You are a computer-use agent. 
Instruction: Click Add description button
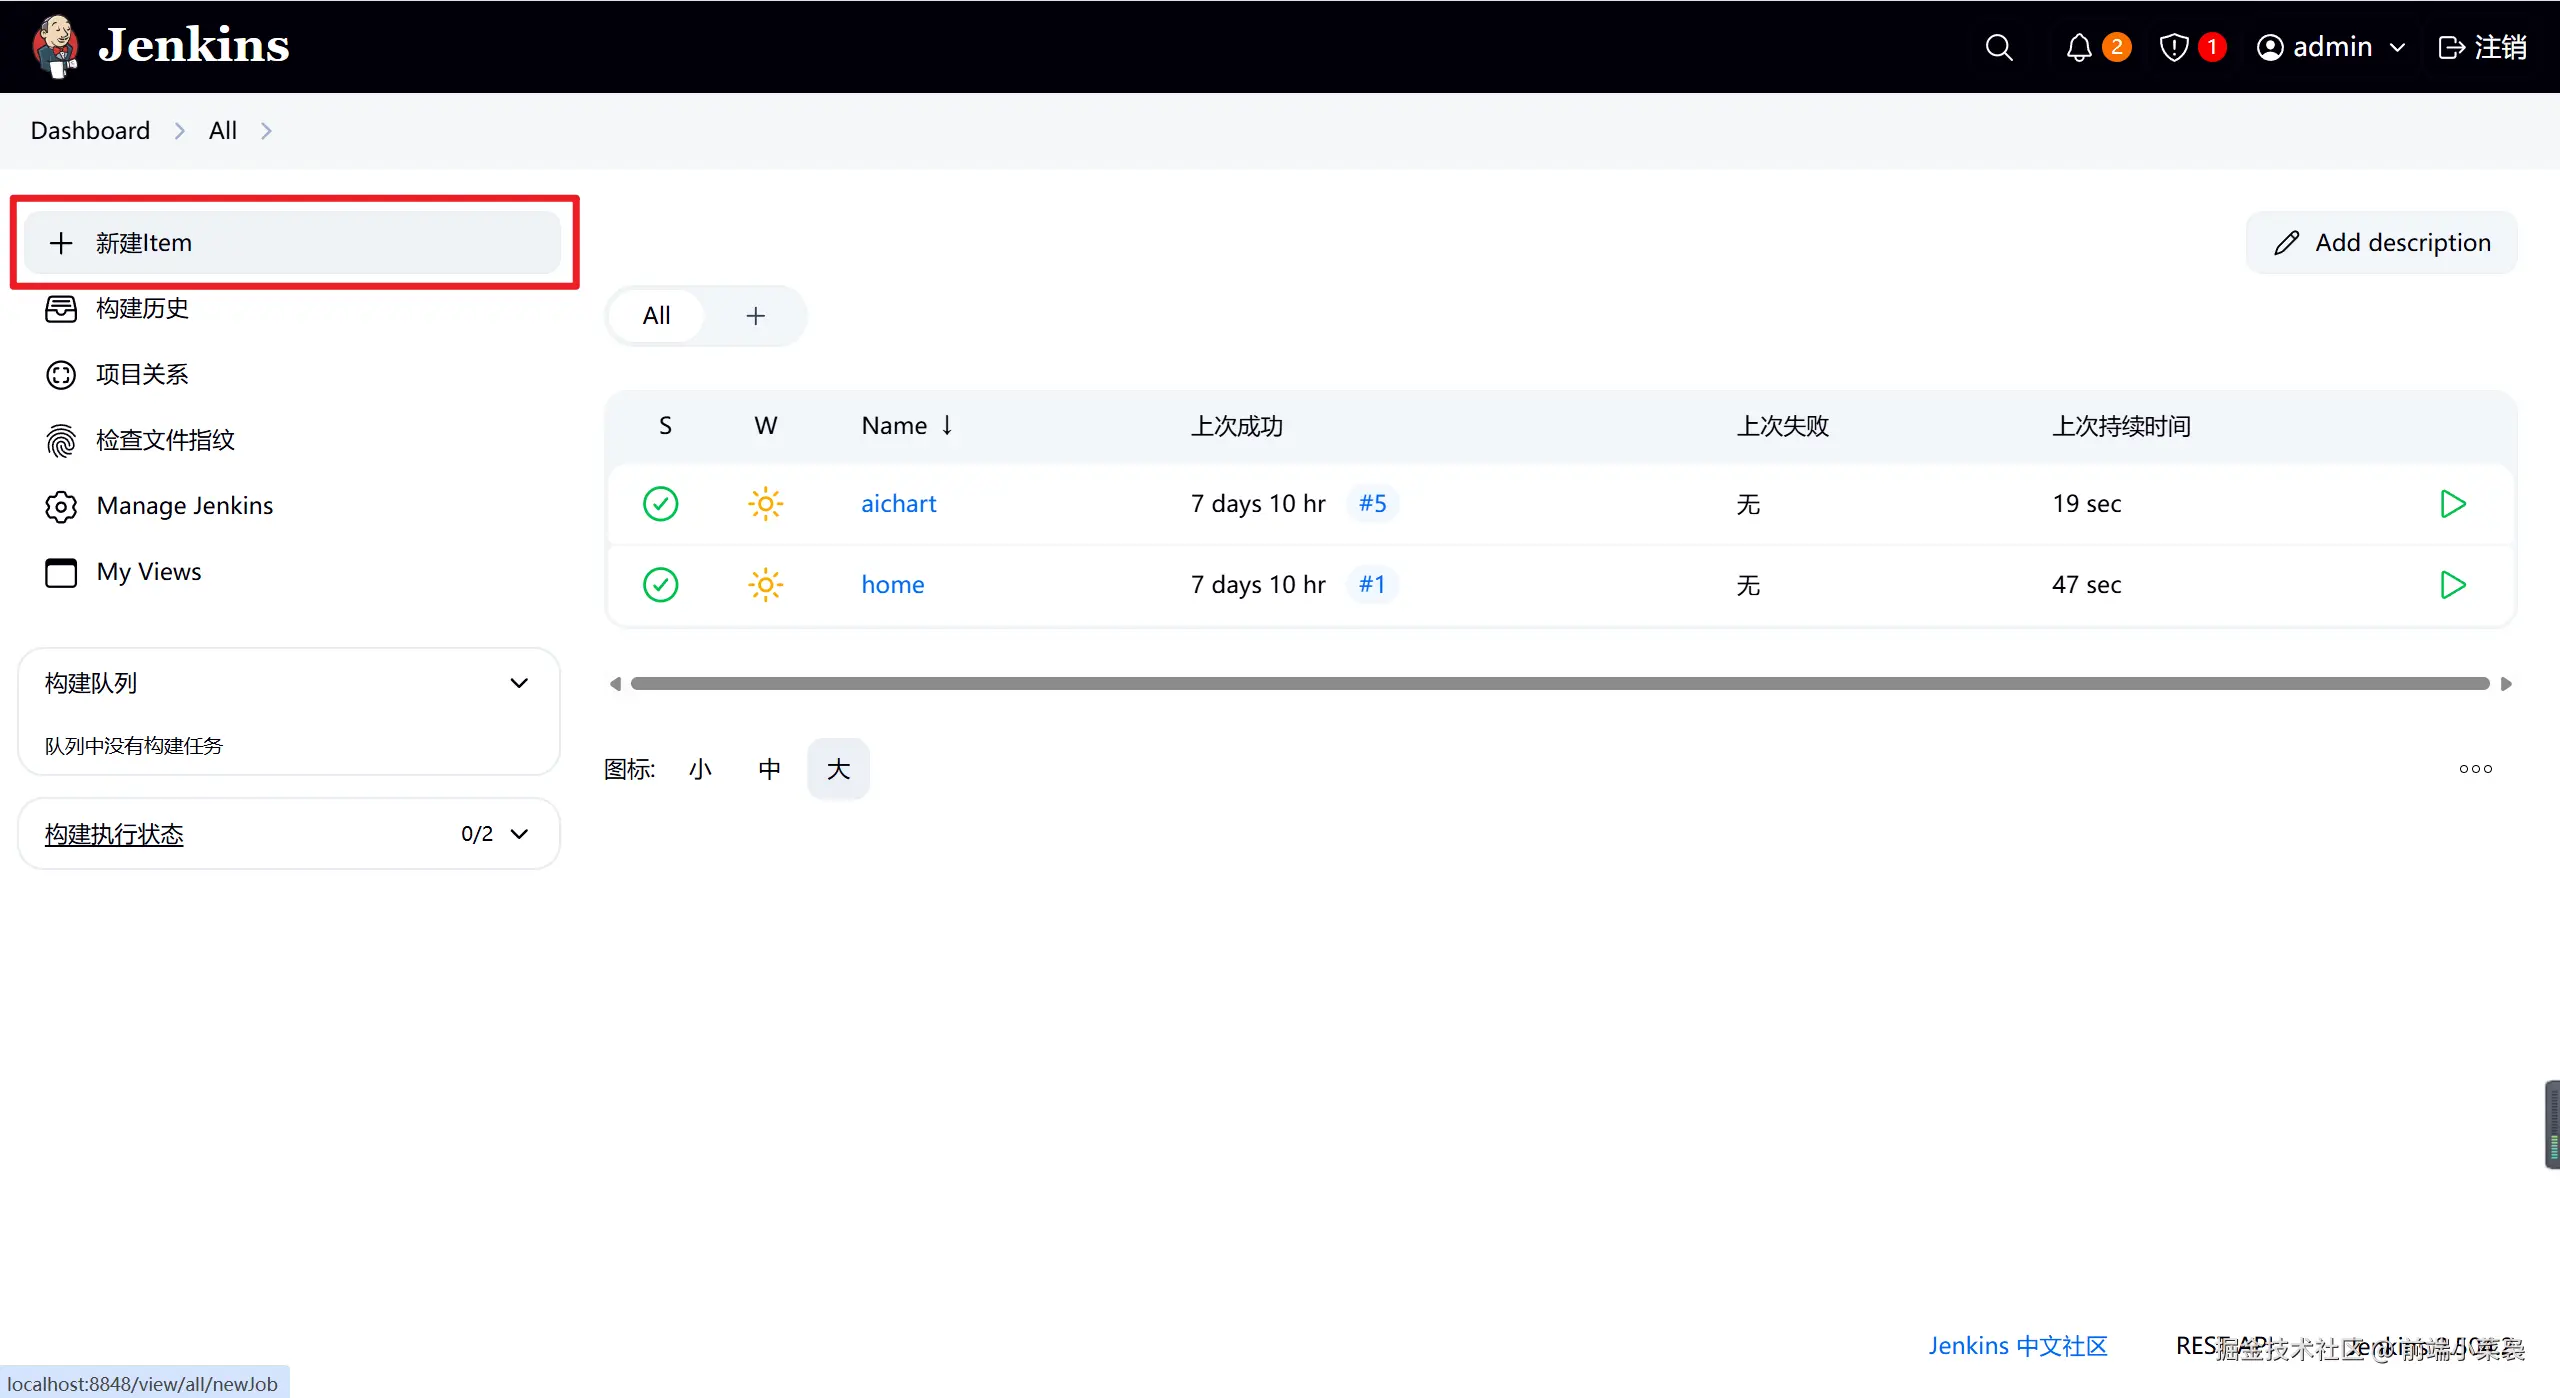2382,243
